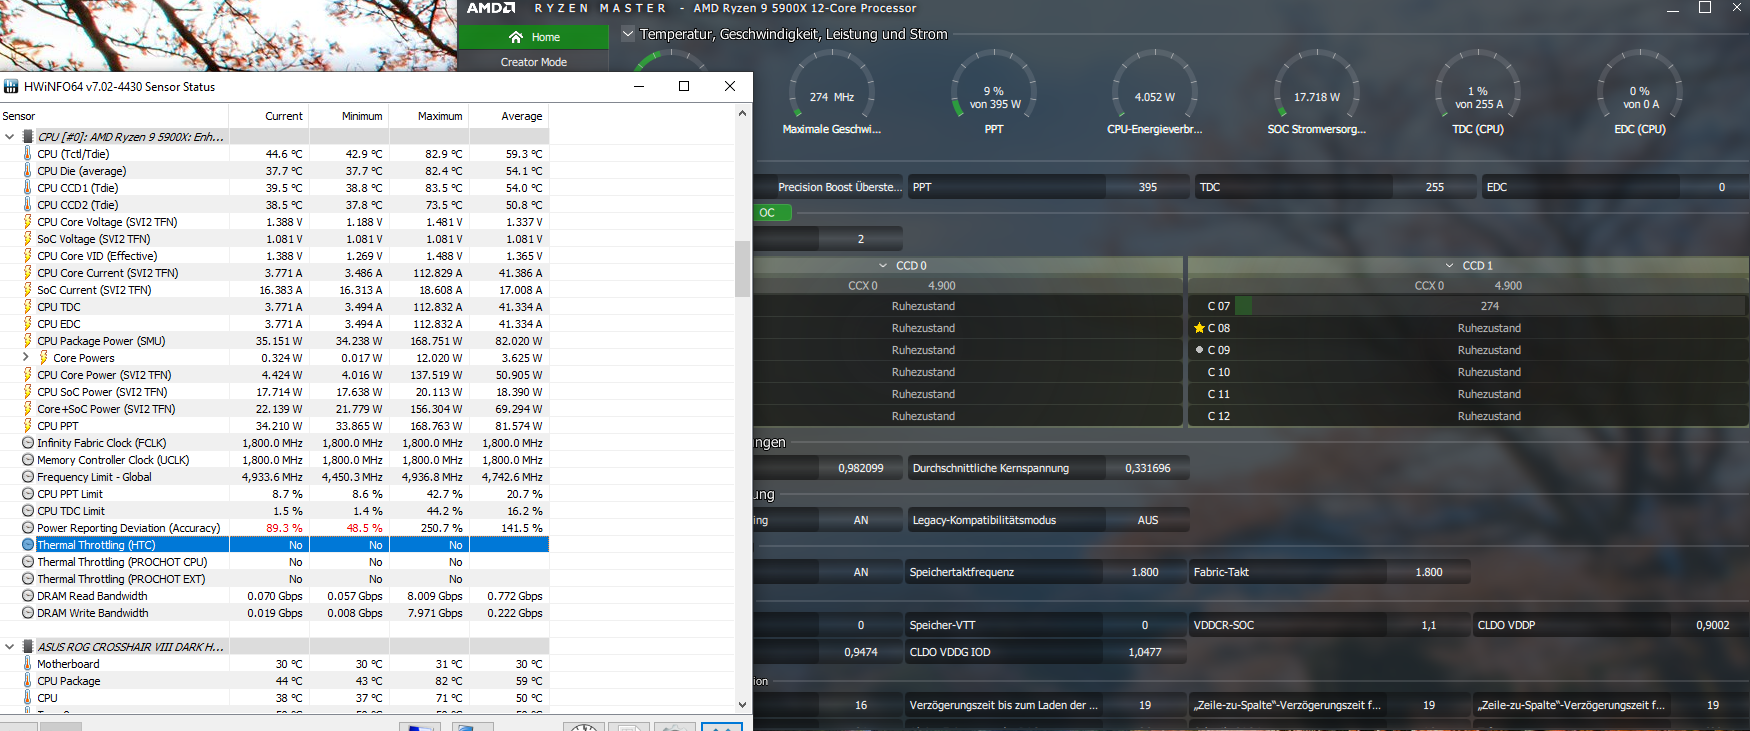1750x731 pixels.
Task: Click thermometer icon for CPU Die (average)
Action: tap(27, 171)
